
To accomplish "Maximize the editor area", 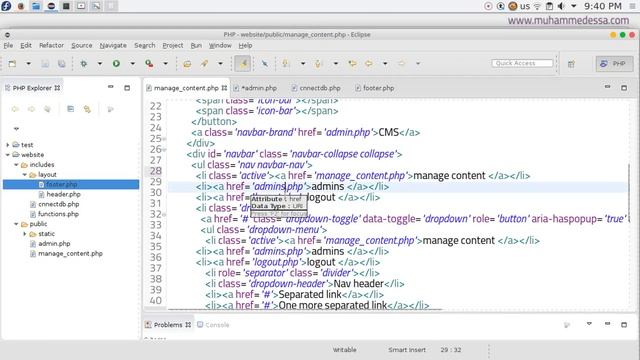I will [x=624, y=87].
